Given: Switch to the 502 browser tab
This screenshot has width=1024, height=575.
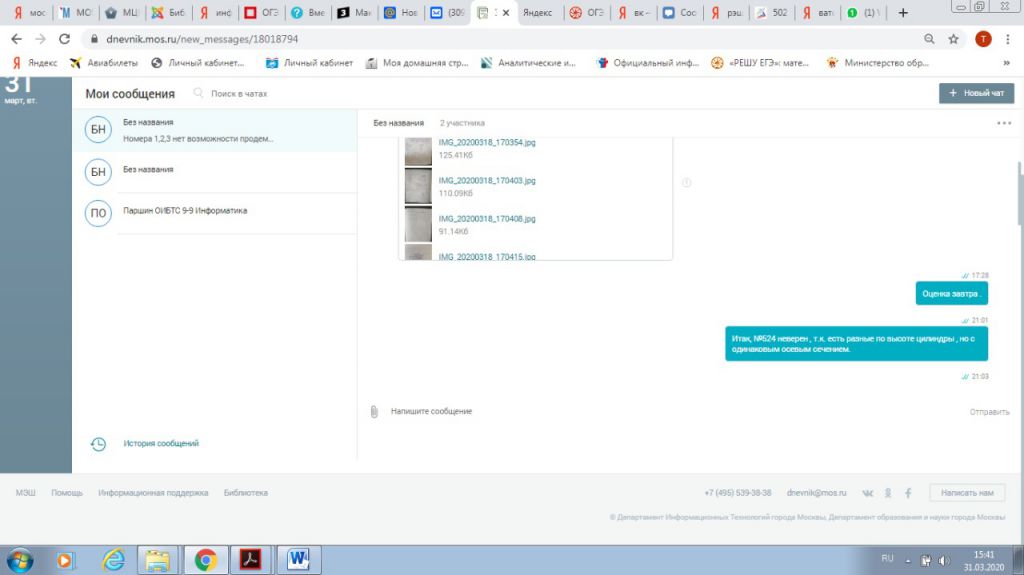Looking at the screenshot, I should [773, 12].
